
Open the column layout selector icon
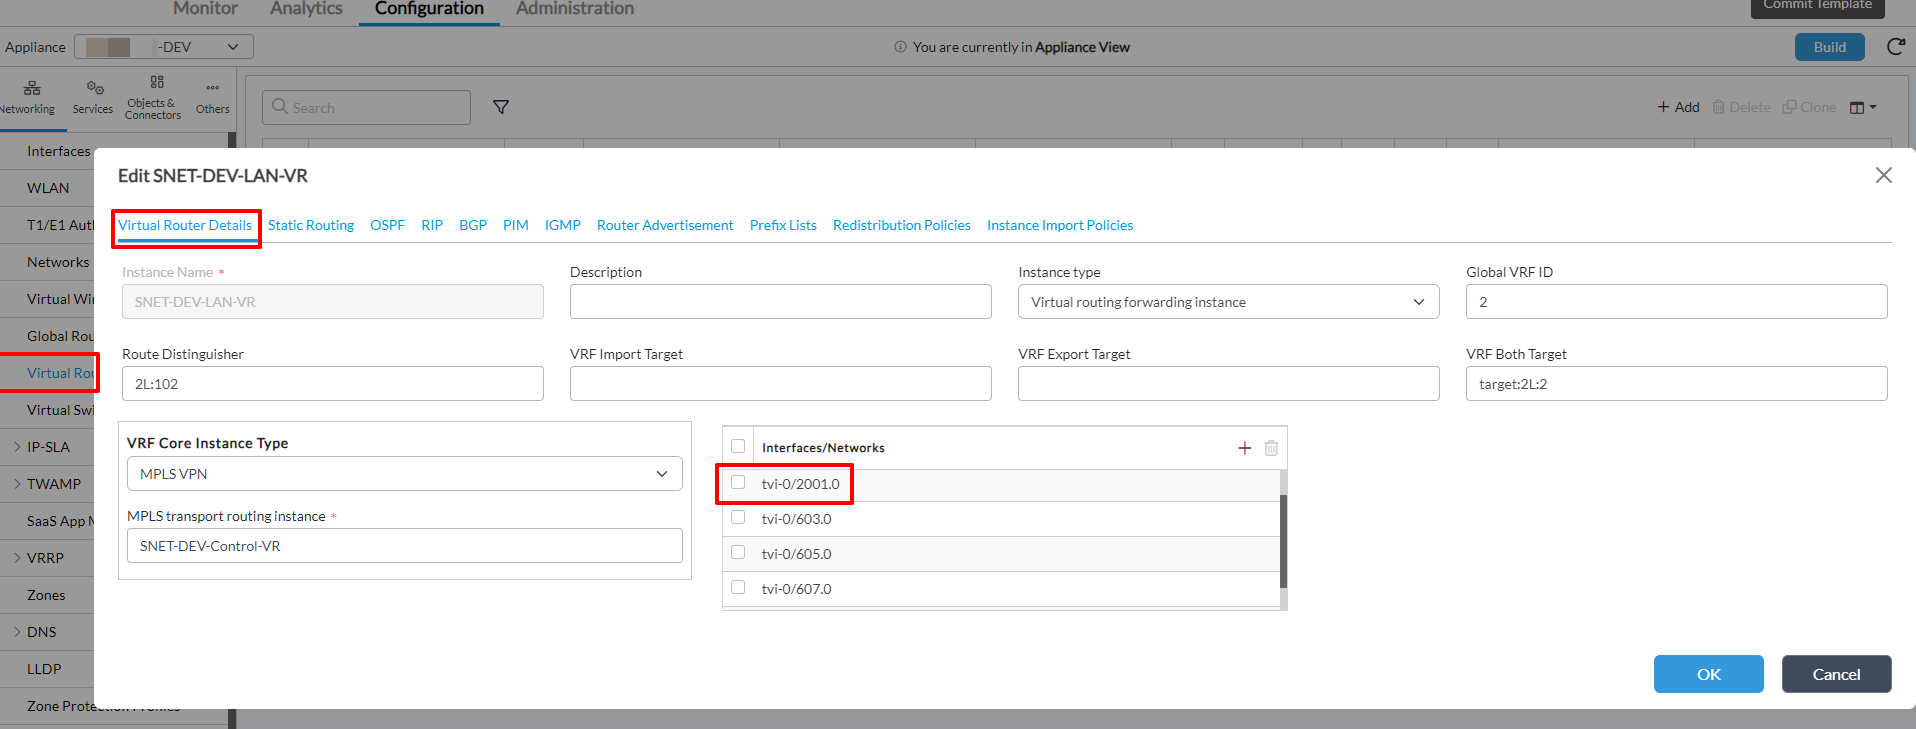coord(1862,107)
